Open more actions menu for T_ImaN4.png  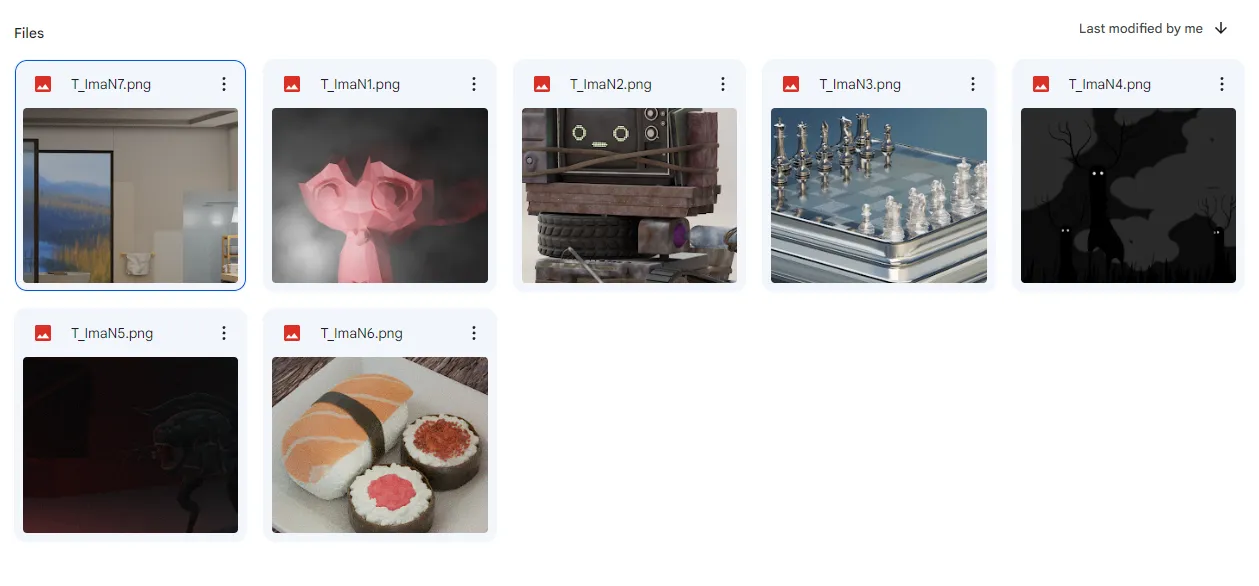pyautogui.click(x=1222, y=84)
